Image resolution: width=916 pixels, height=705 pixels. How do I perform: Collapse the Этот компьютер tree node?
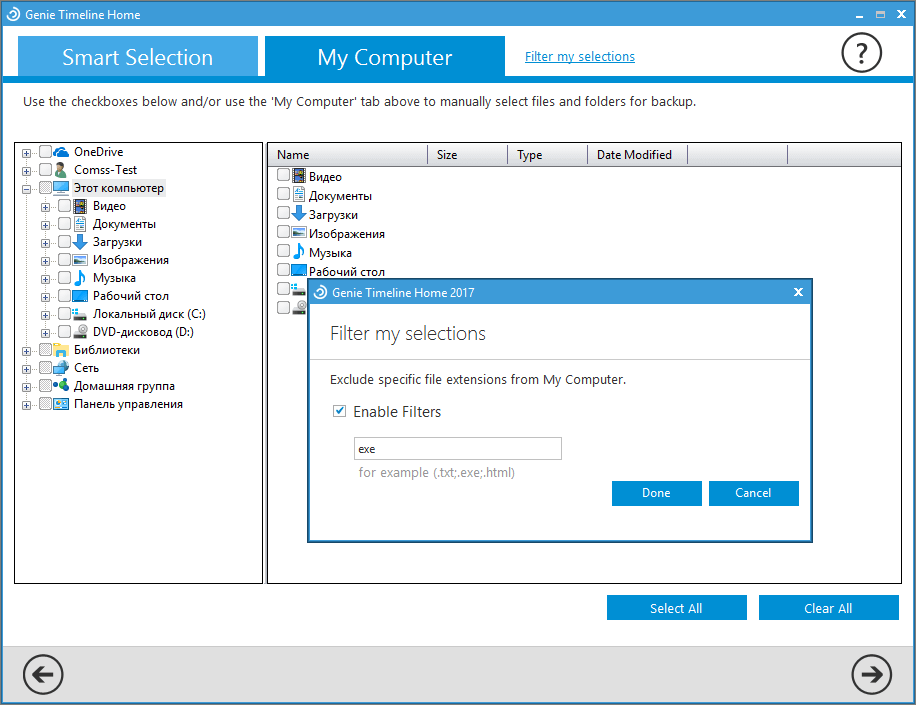[x=26, y=189]
